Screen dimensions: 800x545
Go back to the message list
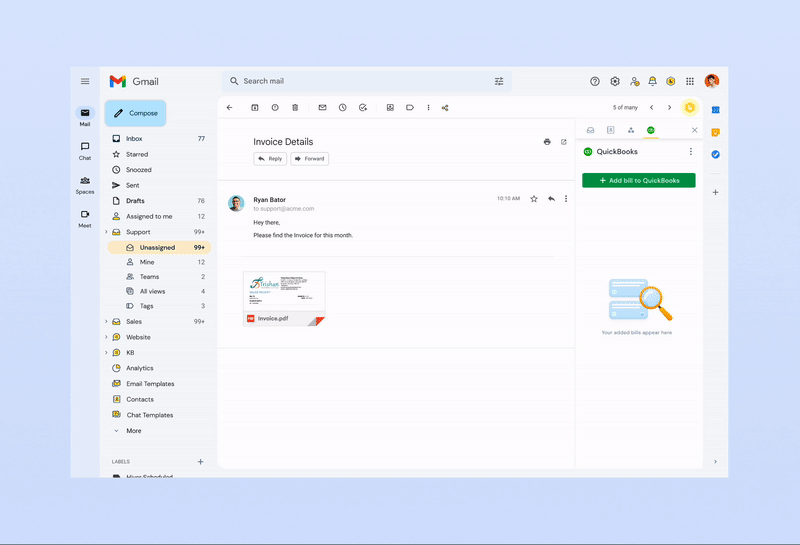point(230,108)
